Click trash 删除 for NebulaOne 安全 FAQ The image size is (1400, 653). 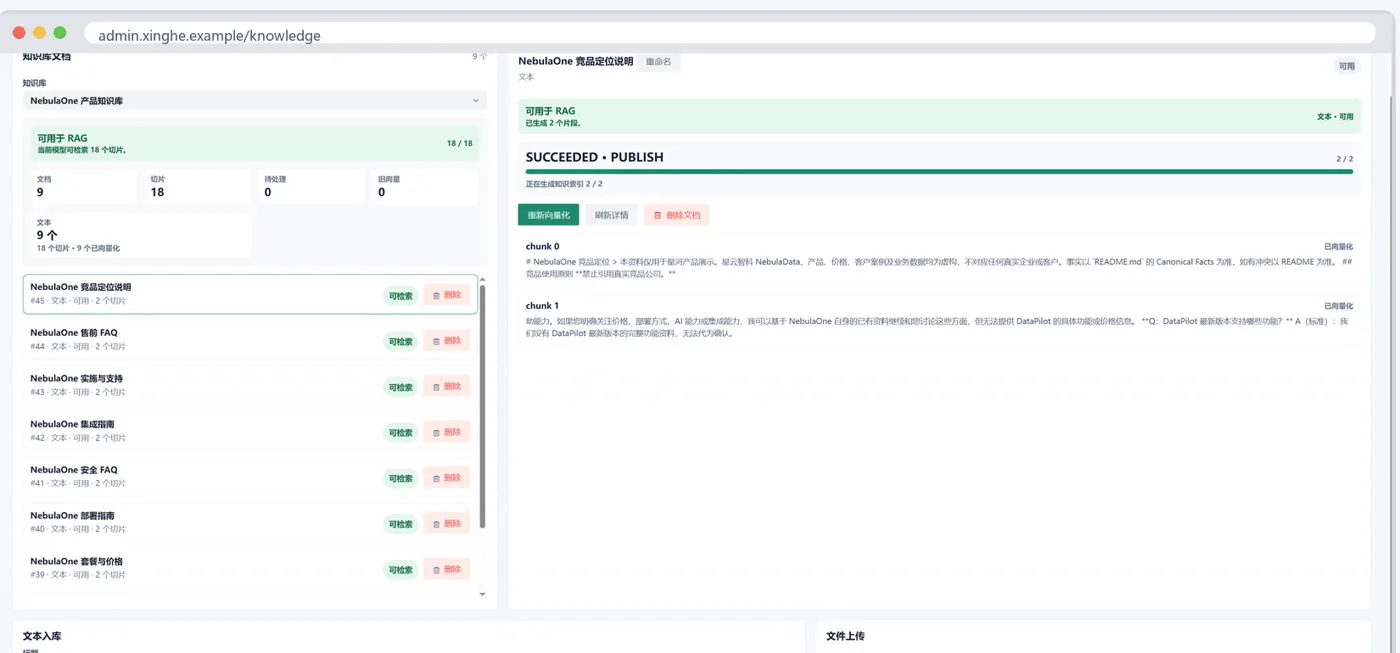point(446,478)
